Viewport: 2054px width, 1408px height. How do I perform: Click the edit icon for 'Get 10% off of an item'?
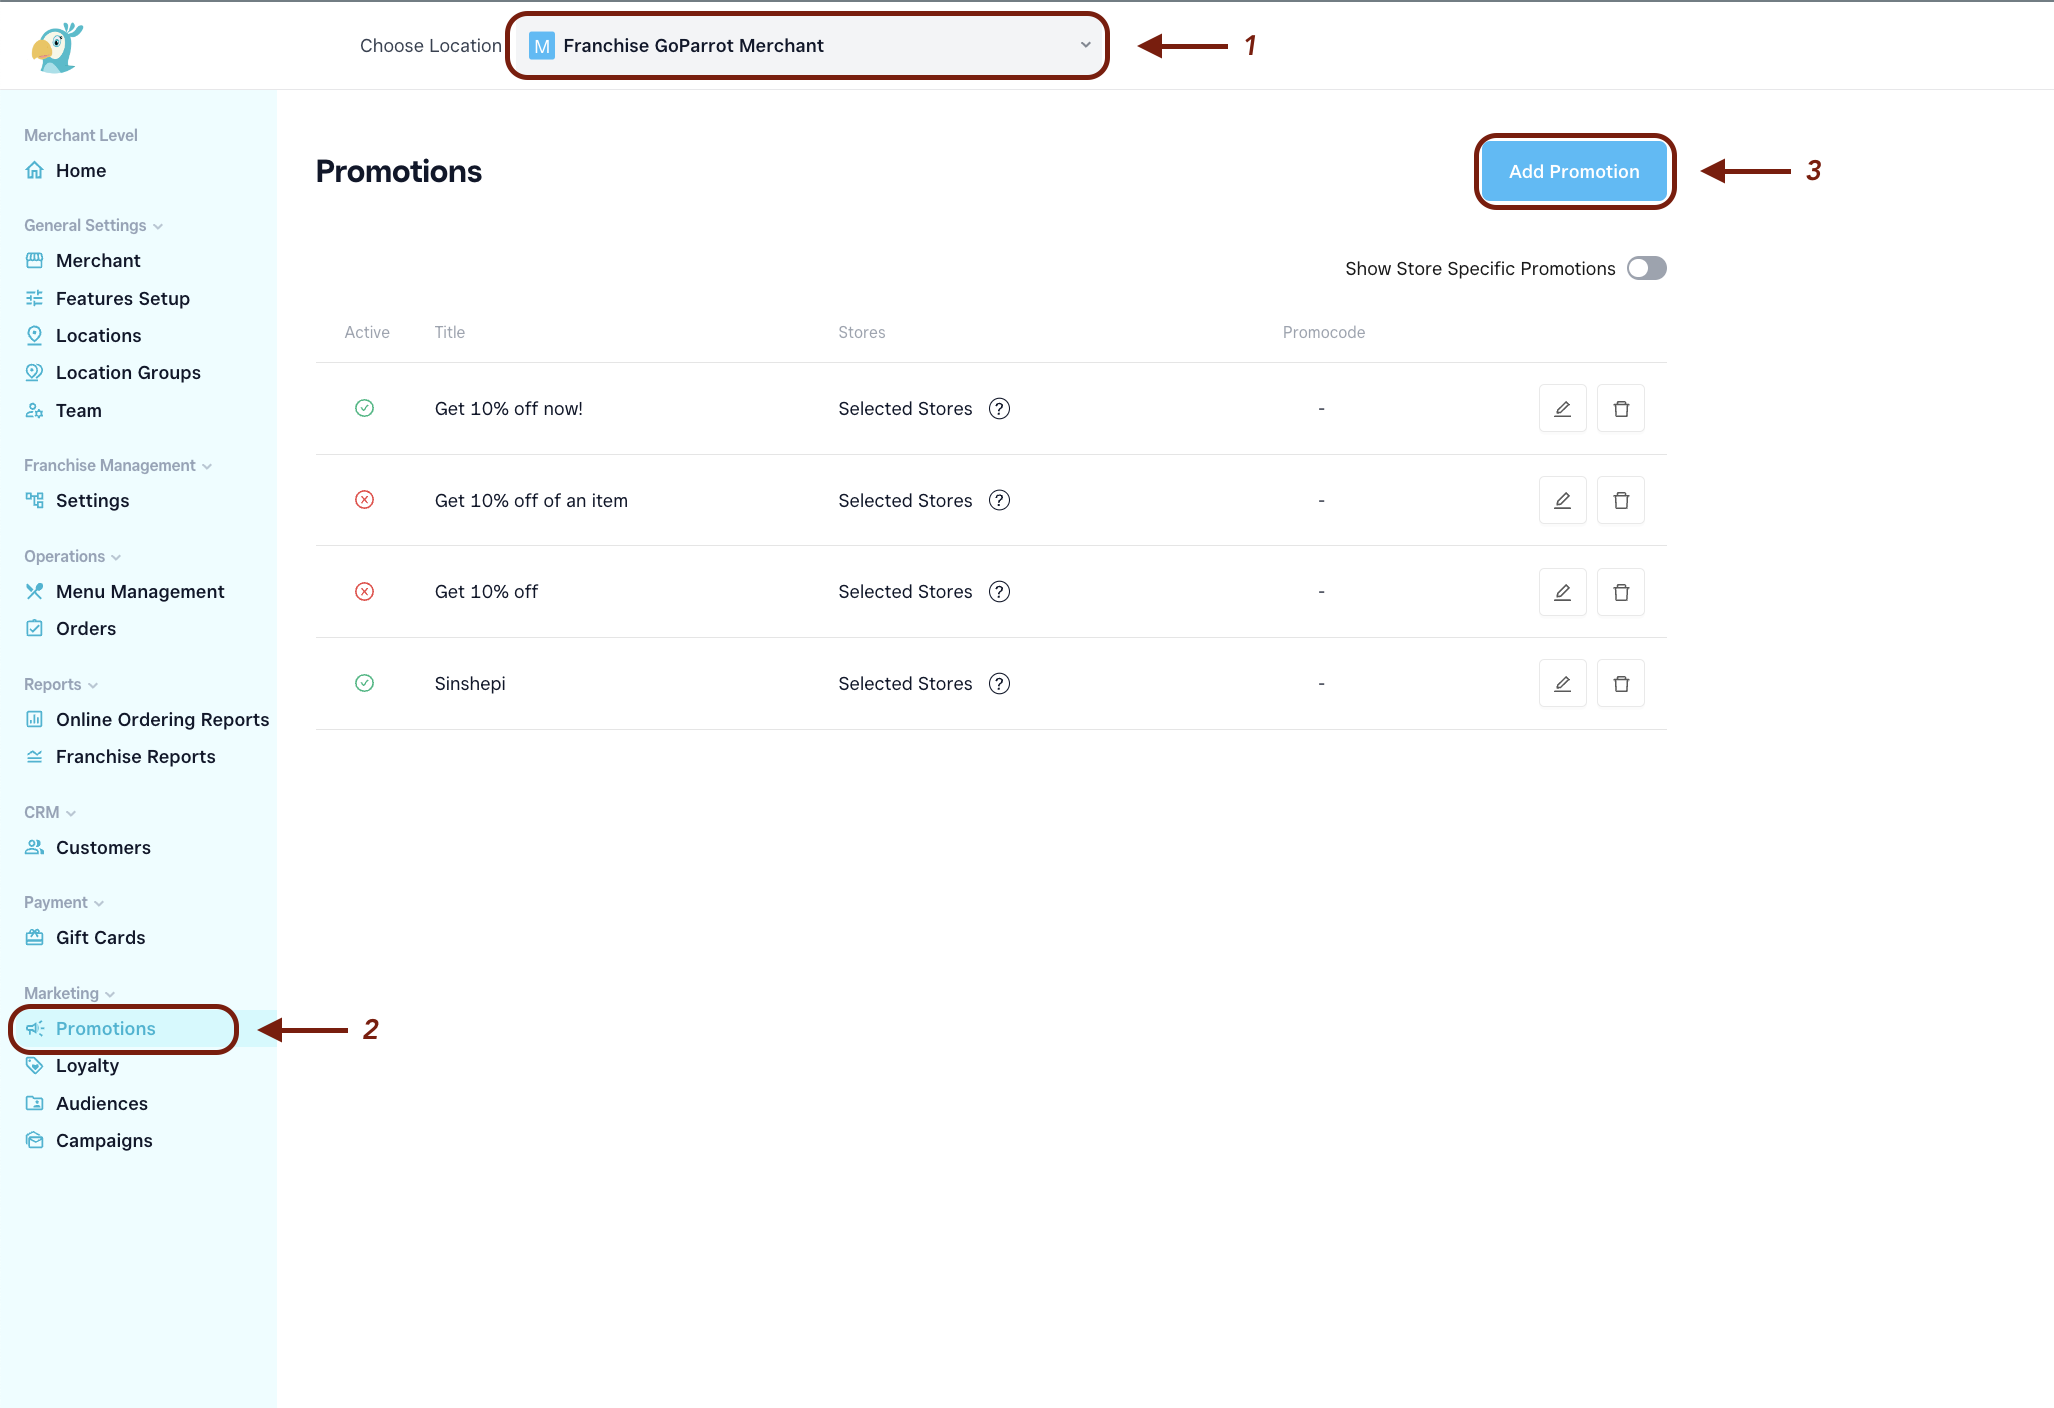click(x=1562, y=500)
